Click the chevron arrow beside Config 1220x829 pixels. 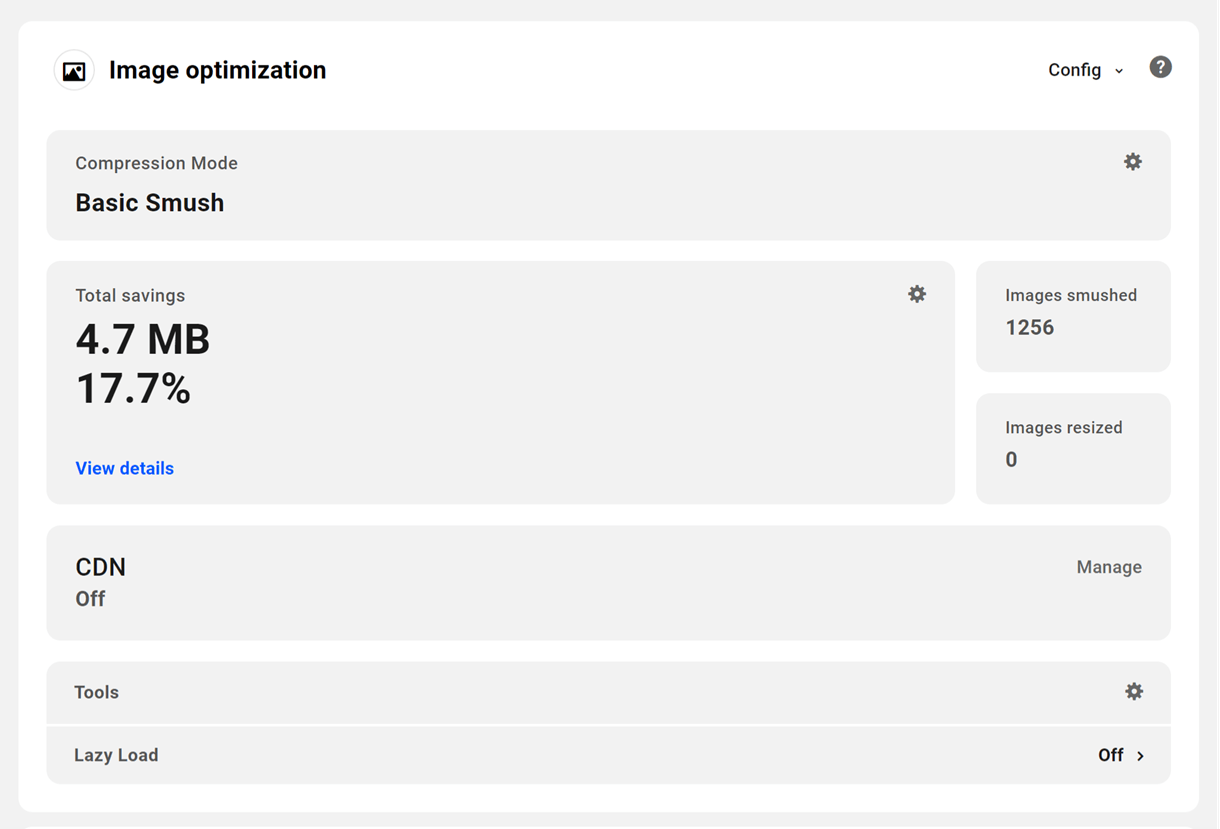click(1119, 71)
